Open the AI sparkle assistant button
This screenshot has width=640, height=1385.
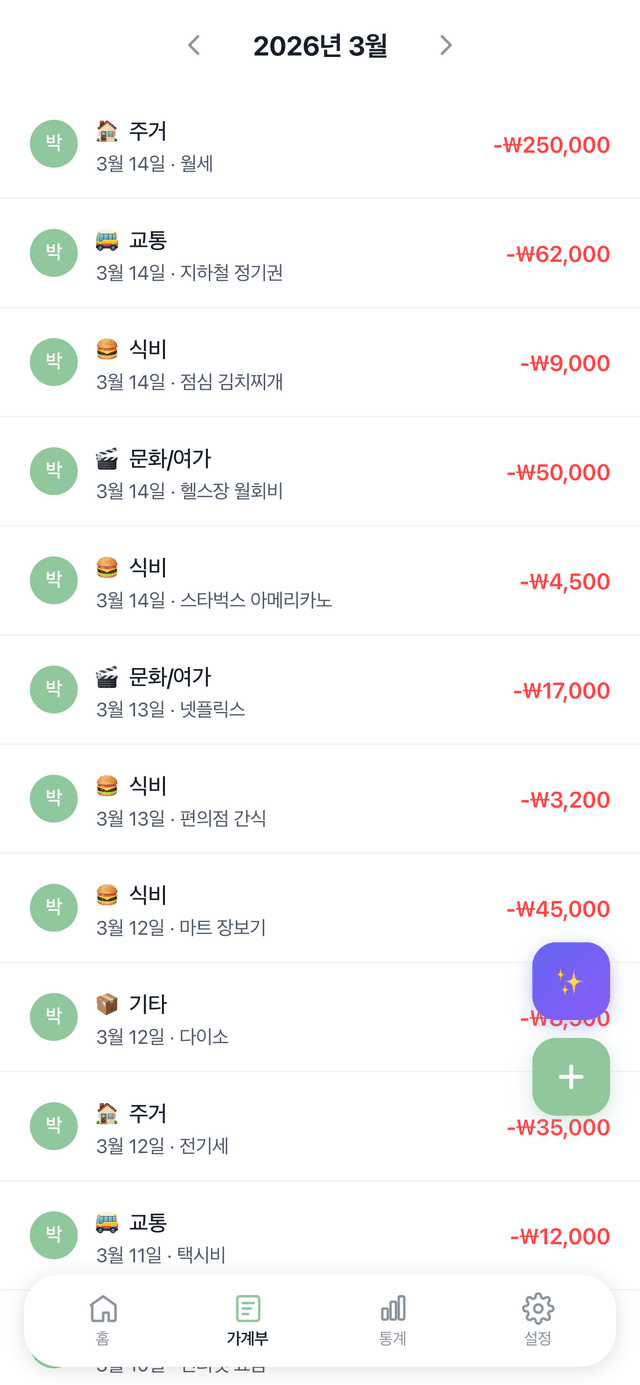coord(571,981)
